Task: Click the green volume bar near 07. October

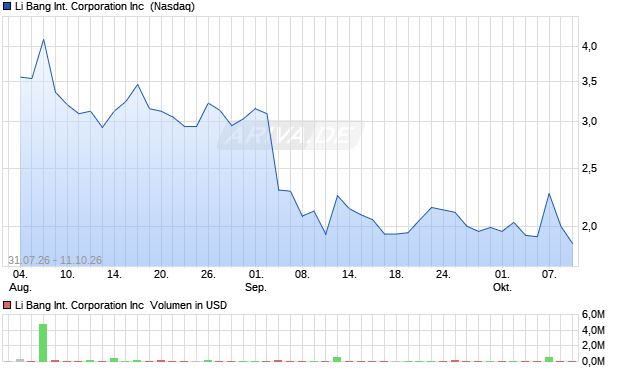Action: 549,359
